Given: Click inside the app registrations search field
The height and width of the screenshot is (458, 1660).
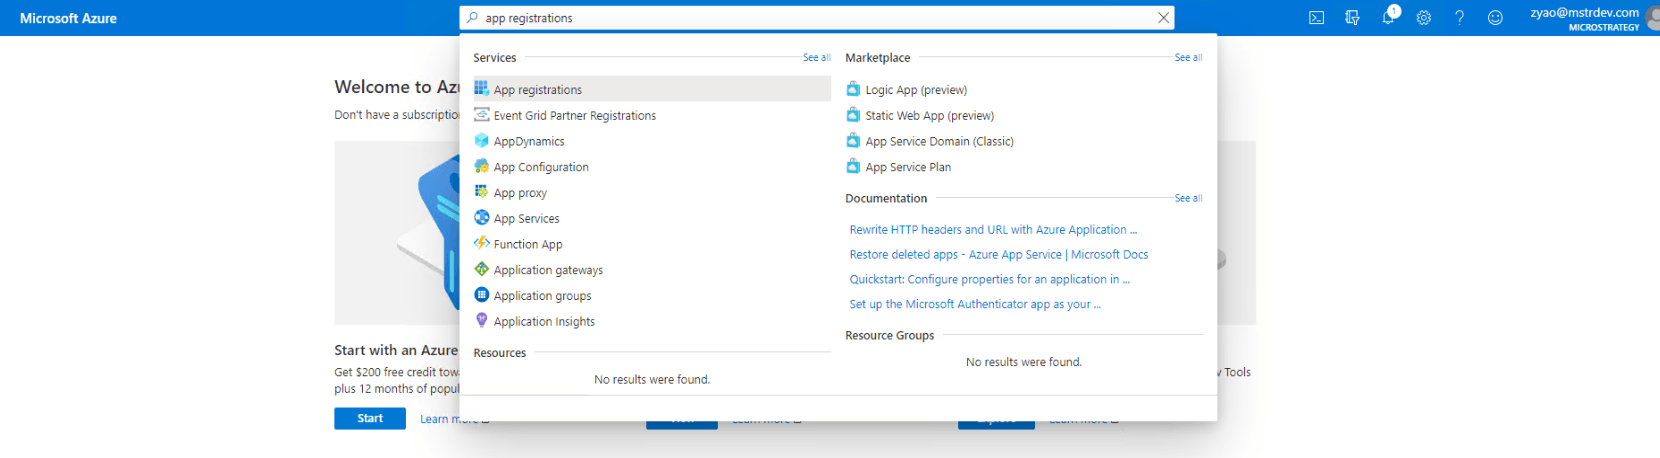Looking at the screenshot, I should [817, 18].
